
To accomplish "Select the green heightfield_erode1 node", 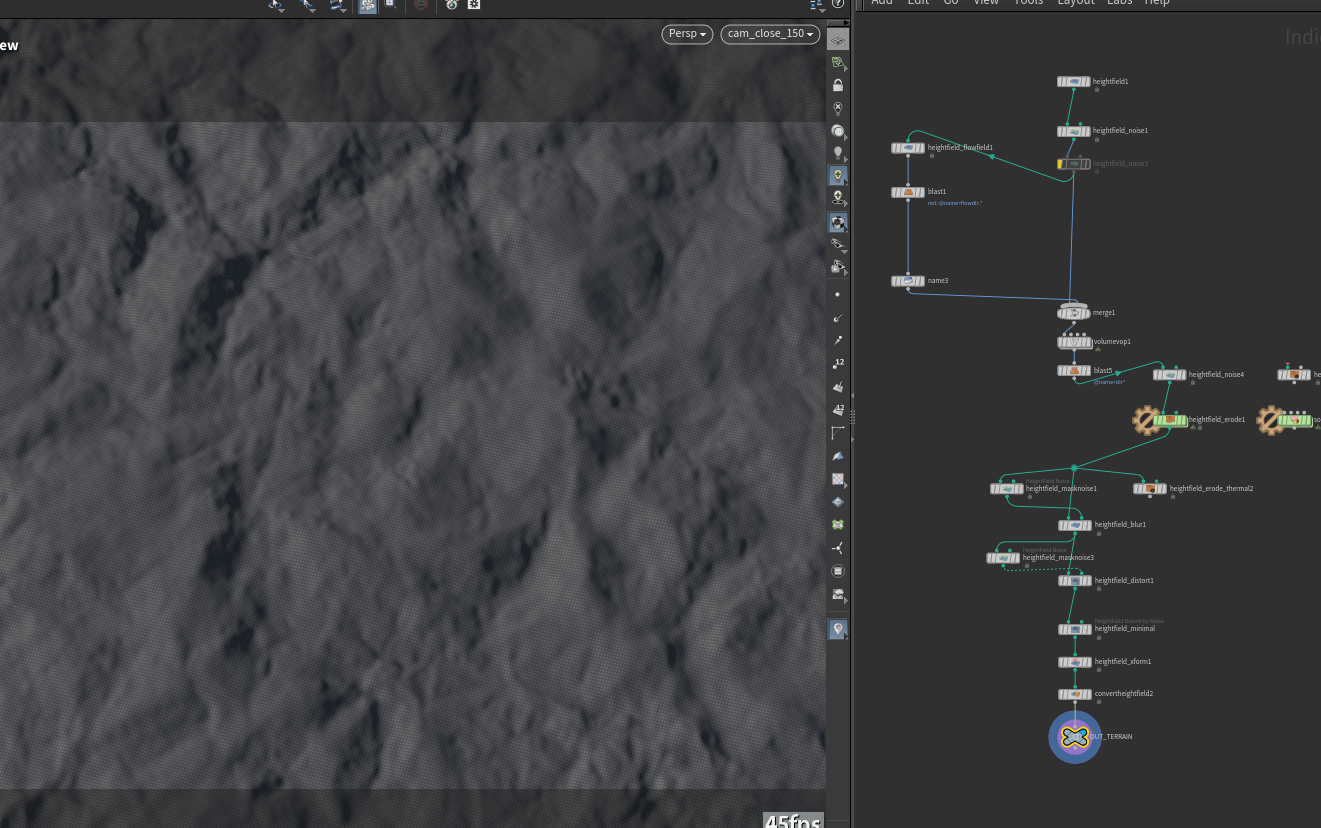I will click(1170, 420).
